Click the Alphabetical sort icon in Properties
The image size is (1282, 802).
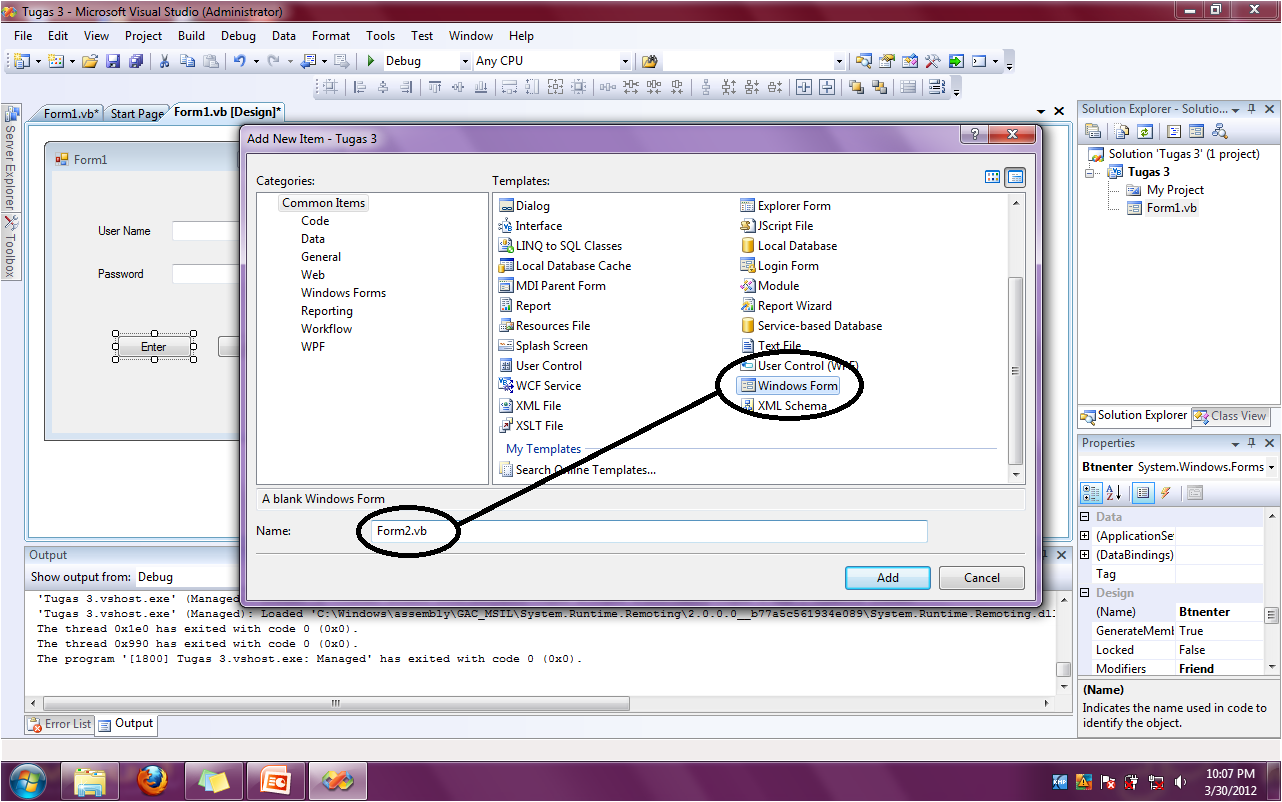[x=1114, y=493]
